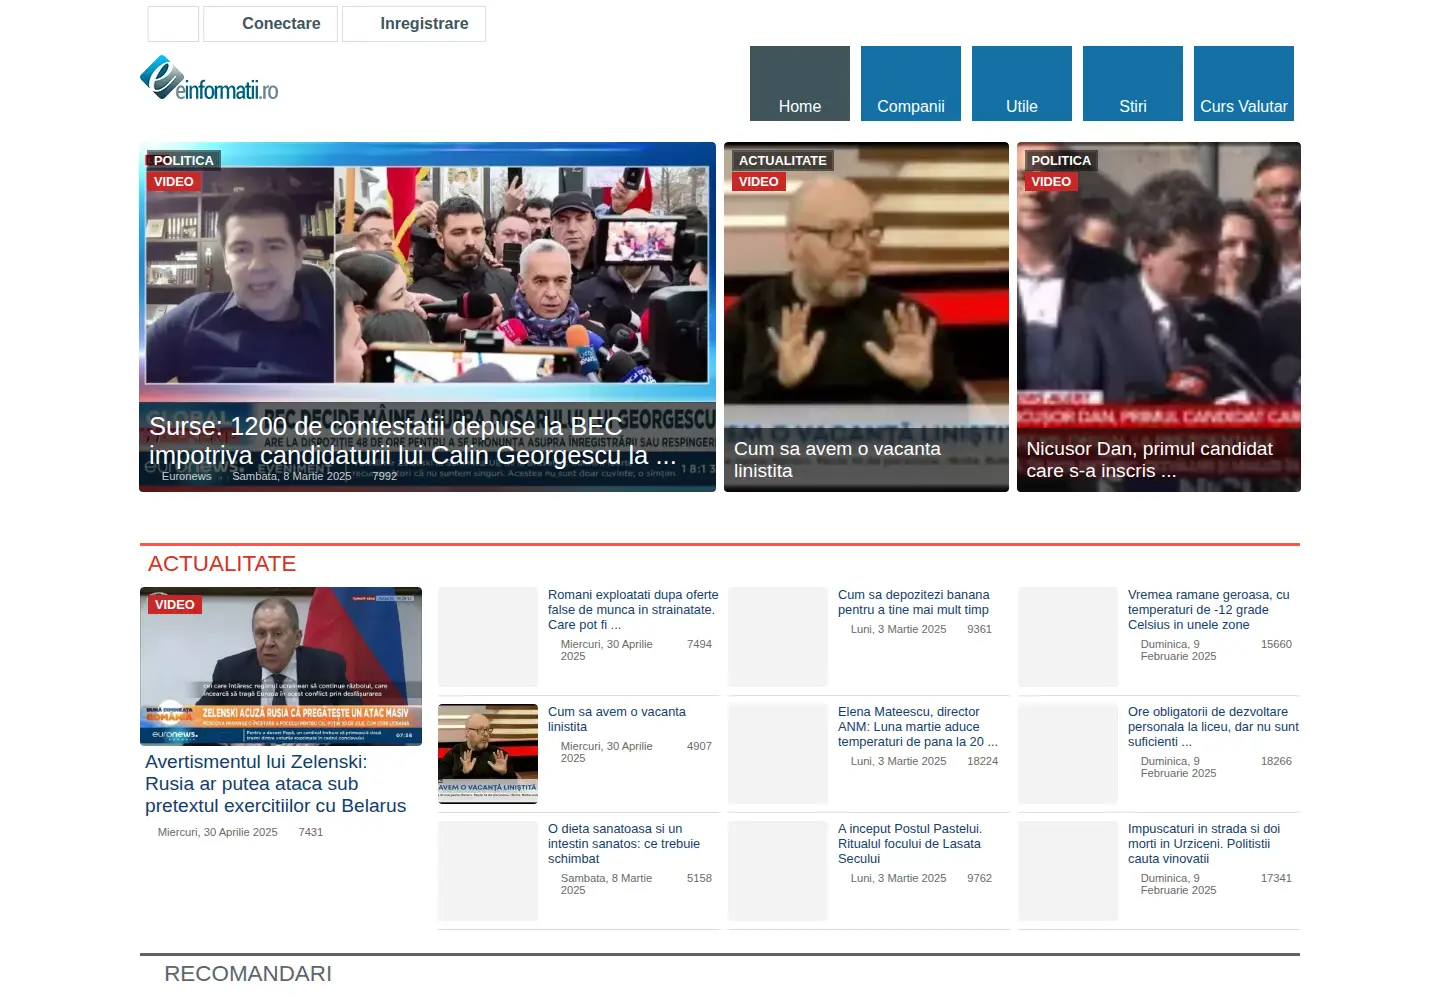
Task: Click placeholder image of Vremea geroasa article
Action: click(x=1068, y=637)
